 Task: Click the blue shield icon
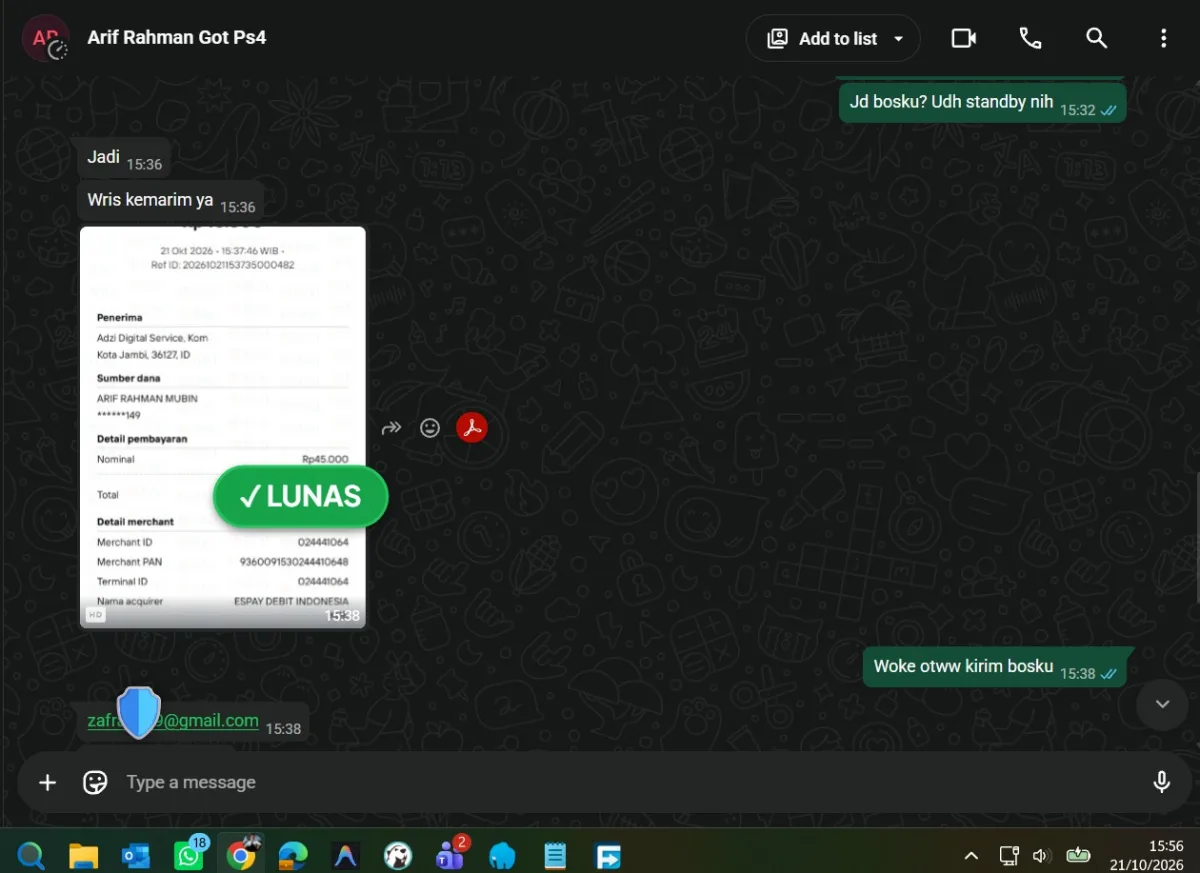coord(138,712)
